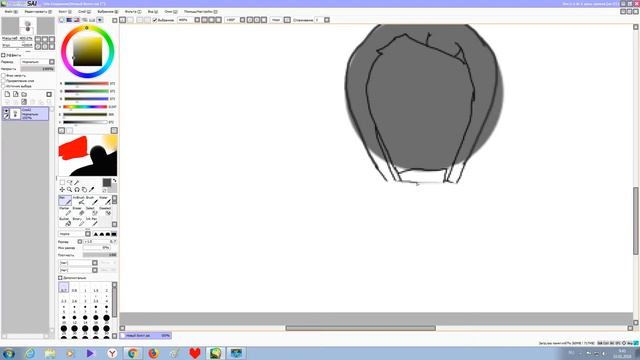
Task: Open the Редактировать menu
Action: point(38,12)
